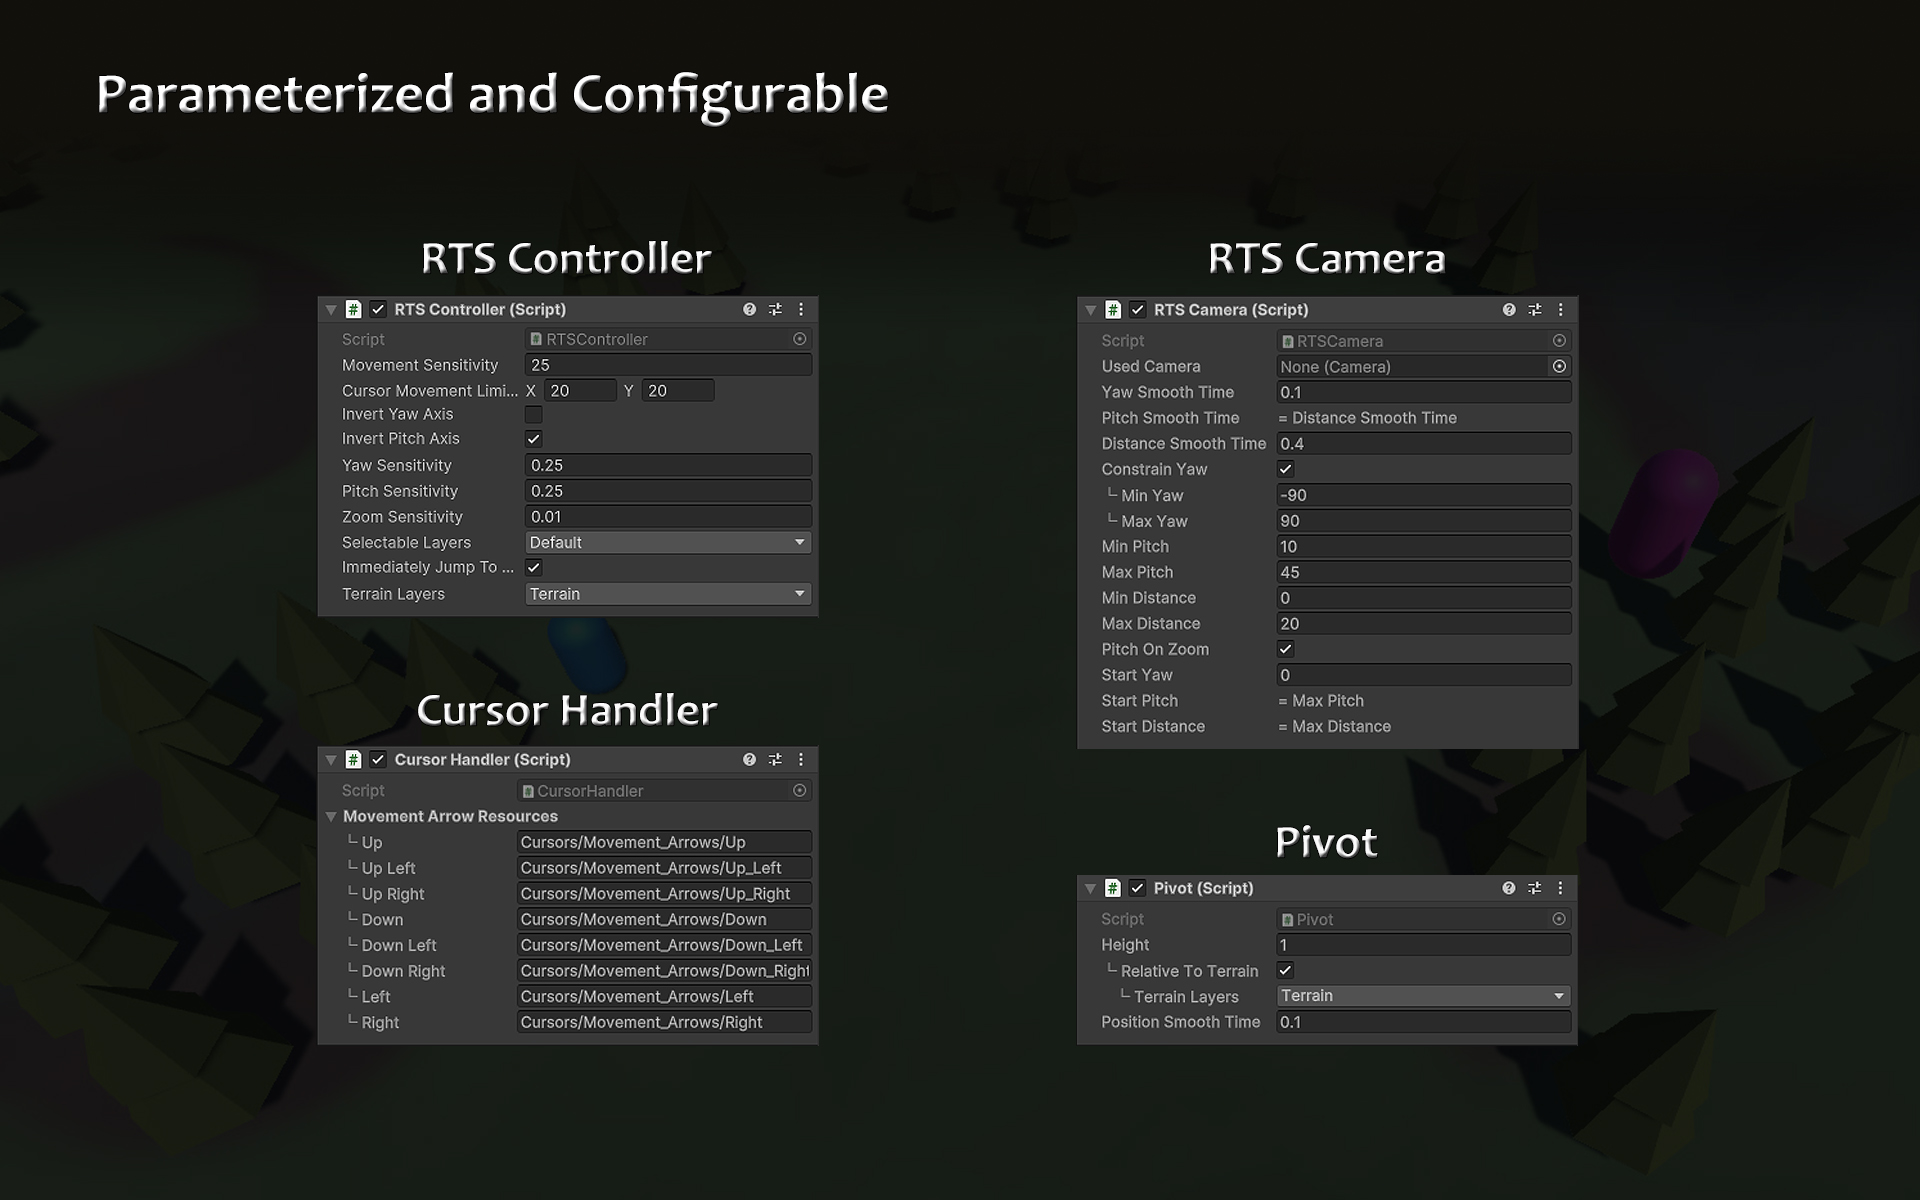
Task: Toggle Relative To Terrain checkbox
Action: point(1286,970)
